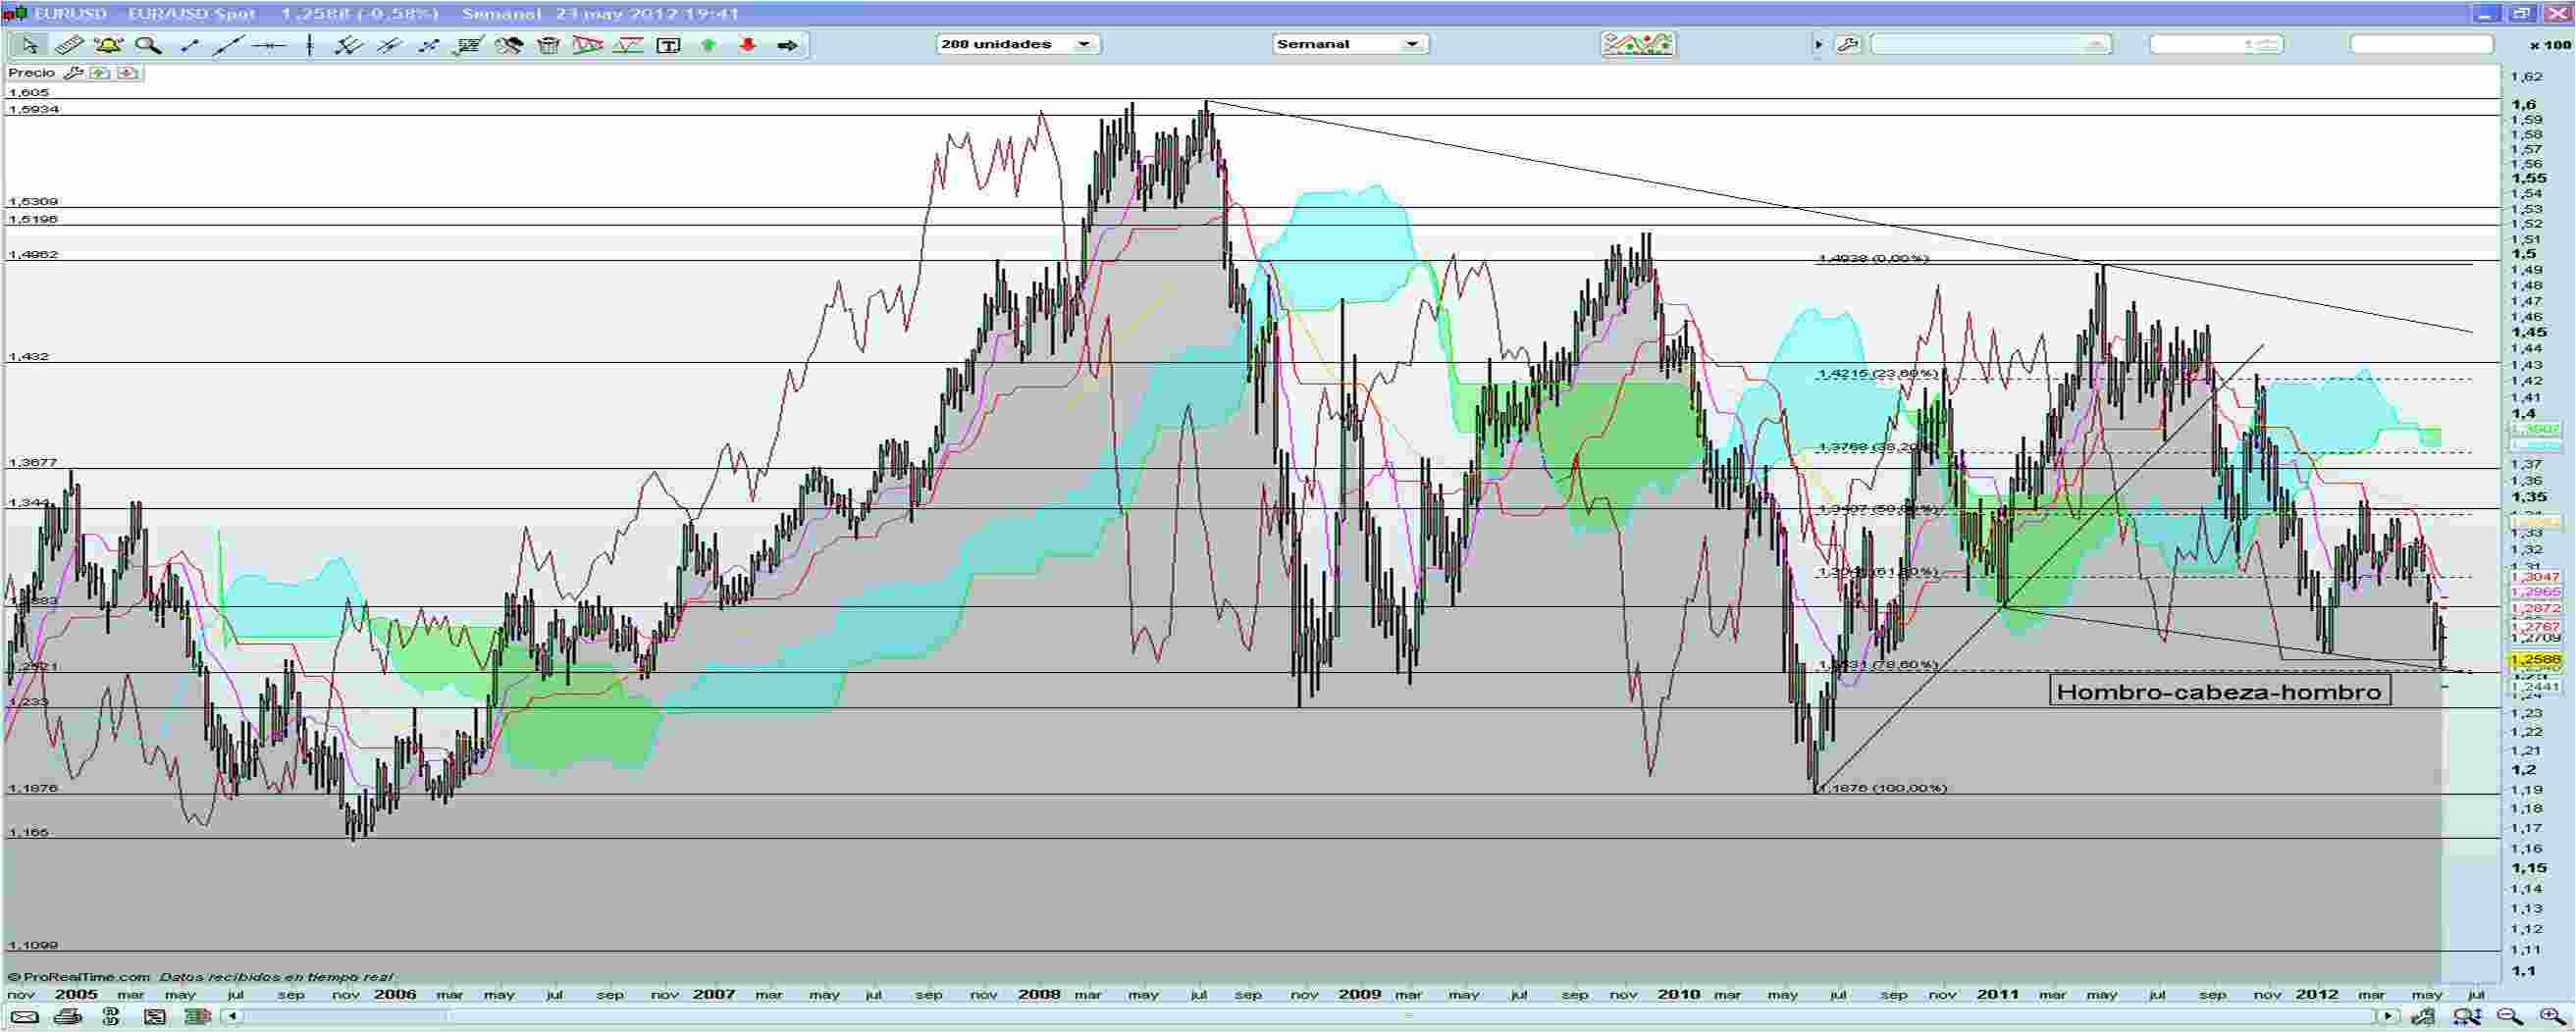Open the price alert bell tool

[x=108, y=45]
